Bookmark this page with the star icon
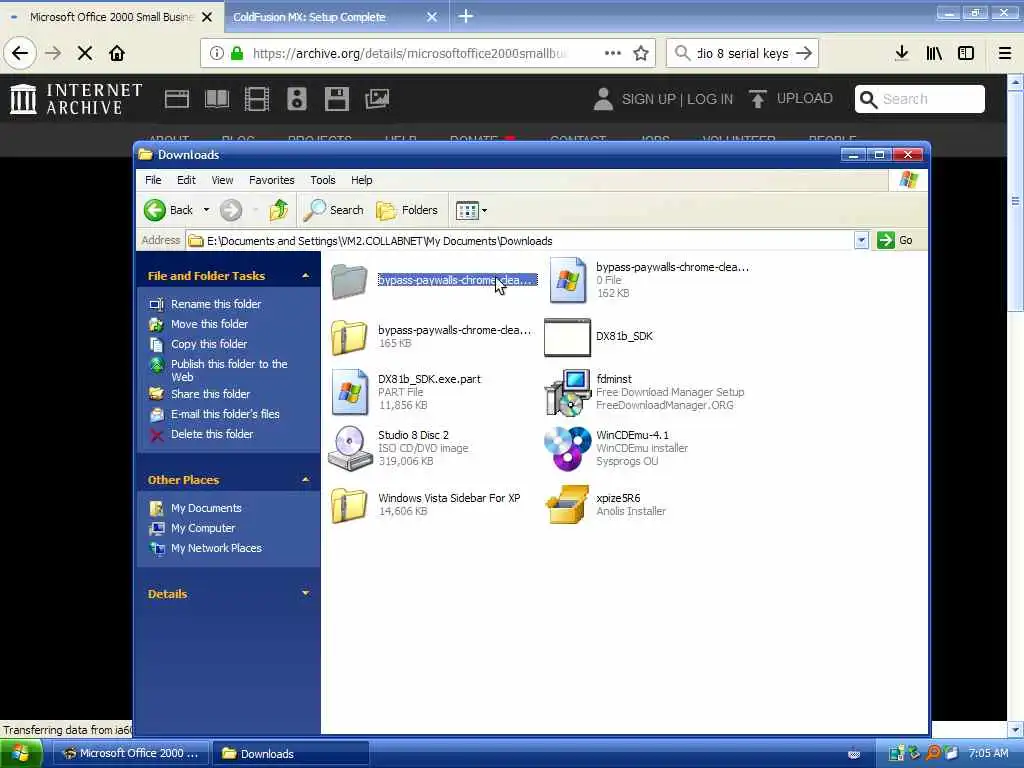1024x768 pixels. (x=641, y=53)
